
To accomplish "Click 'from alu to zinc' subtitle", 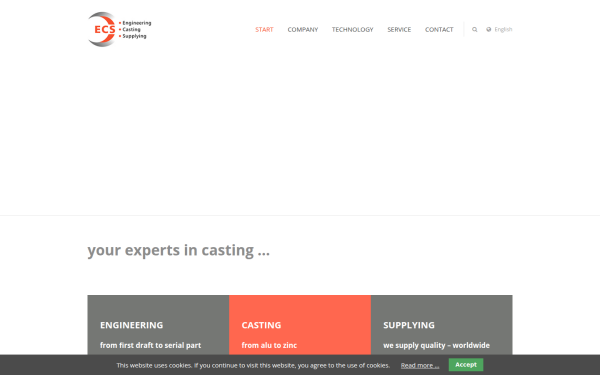I will click(x=269, y=345).
